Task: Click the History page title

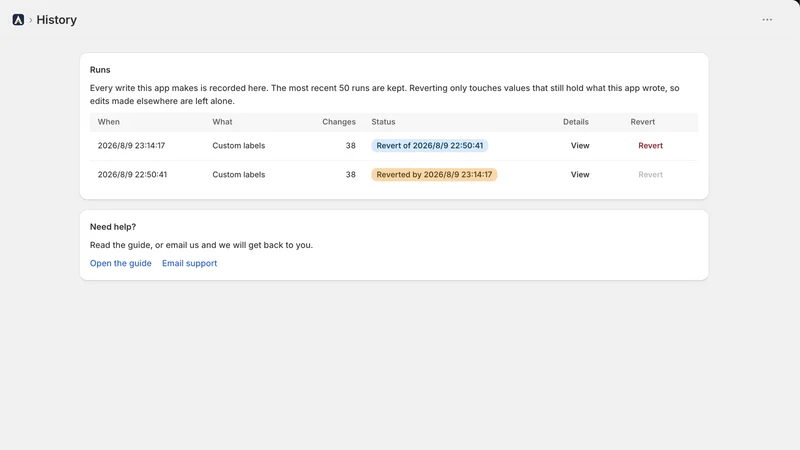Action: coord(57,20)
